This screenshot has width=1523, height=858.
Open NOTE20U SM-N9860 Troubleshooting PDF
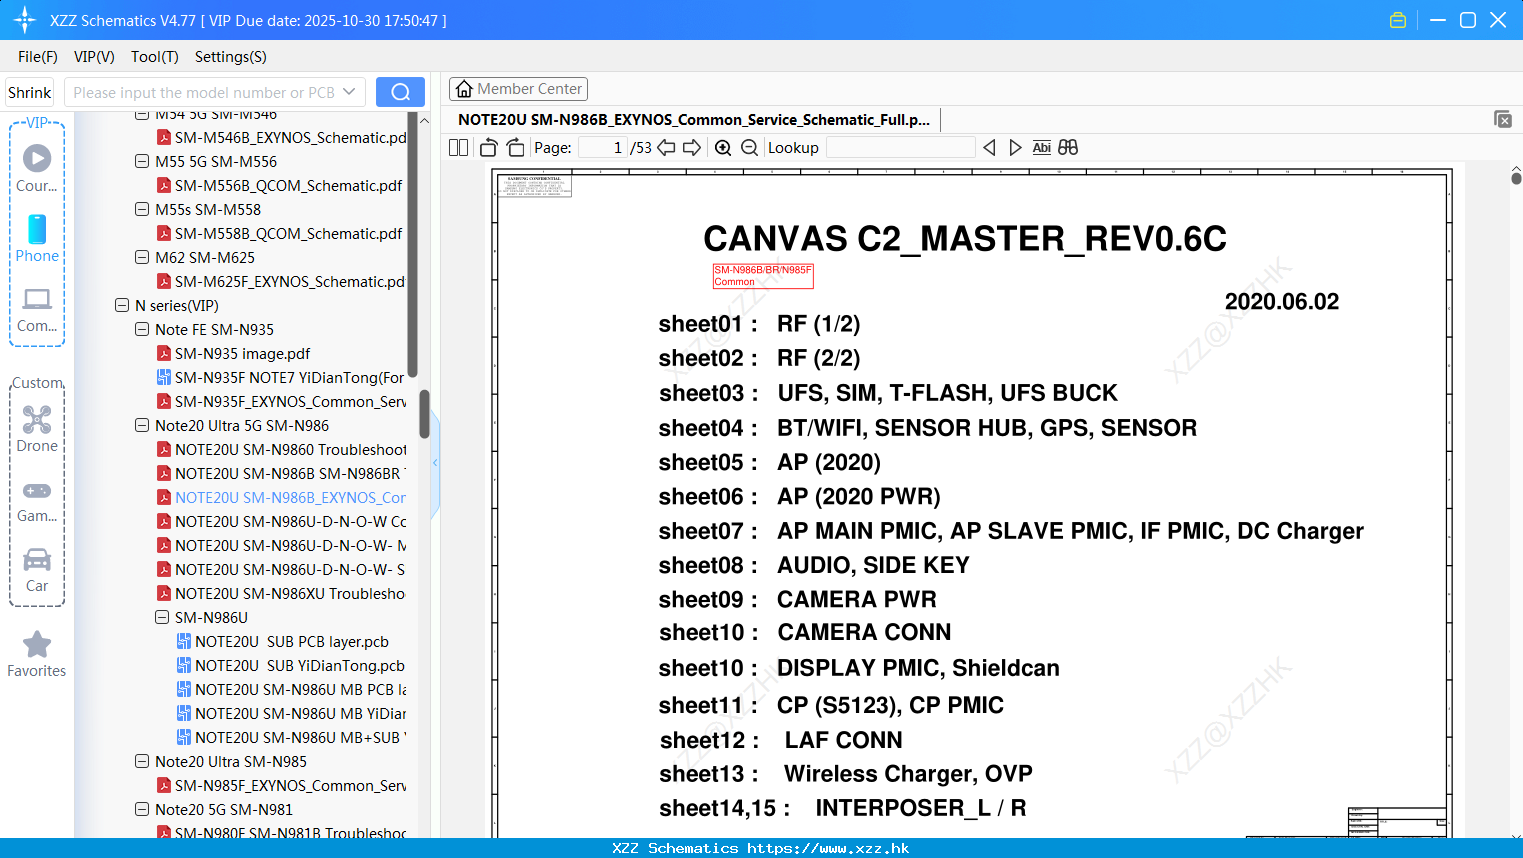pyautogui.click(x=281, y=449)
